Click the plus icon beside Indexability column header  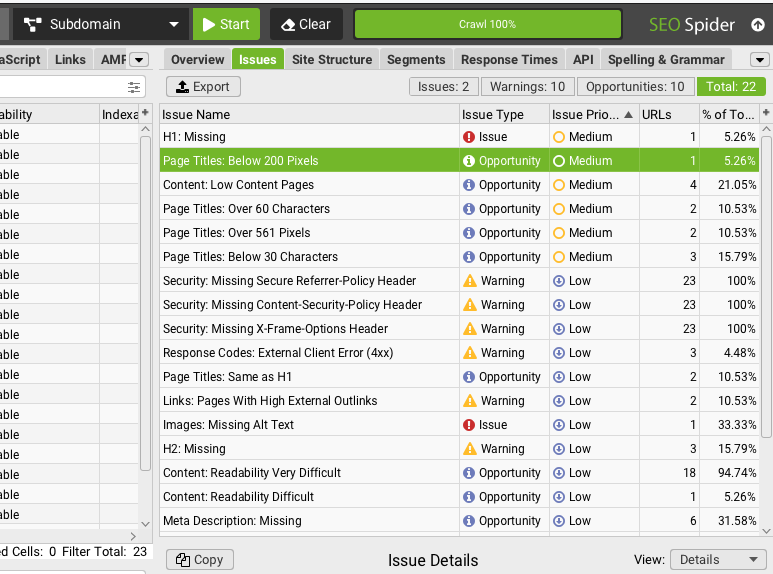(145, 114)
